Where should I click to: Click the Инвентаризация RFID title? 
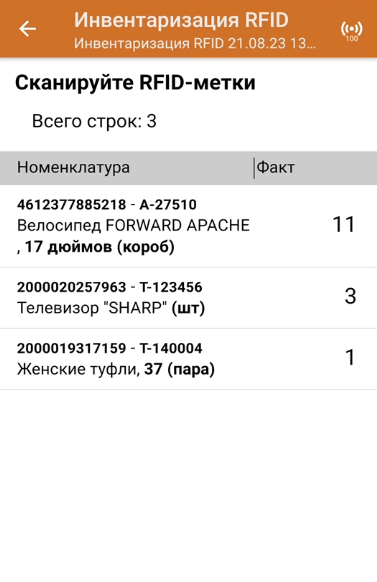(181, 20)
